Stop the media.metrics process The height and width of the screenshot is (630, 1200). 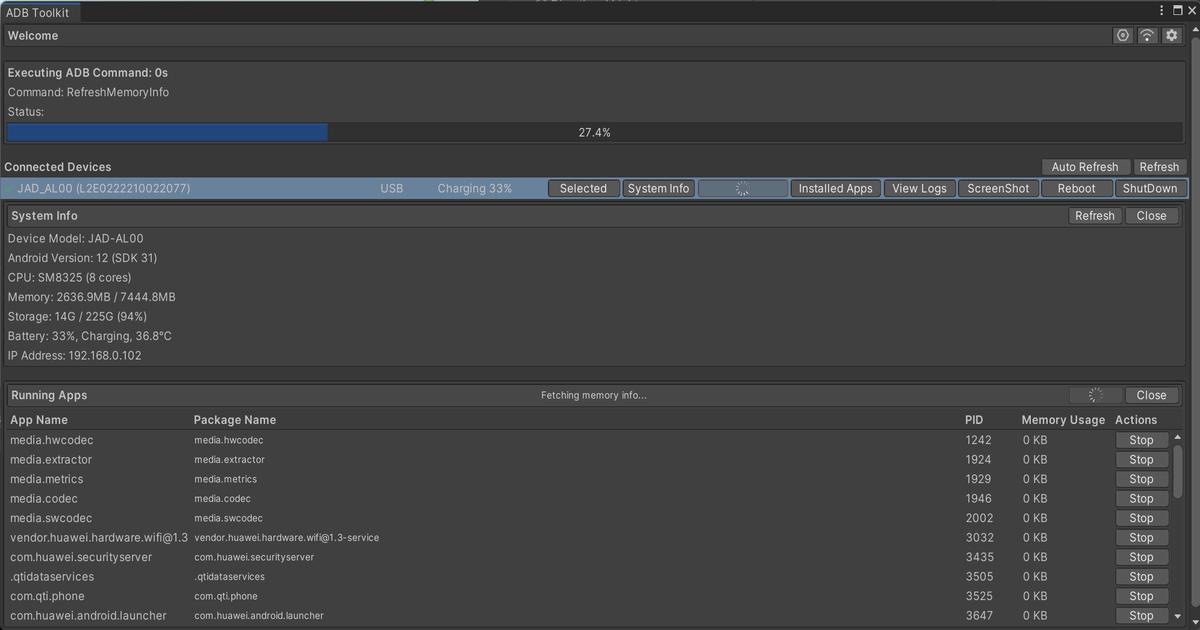point(1141,479)
